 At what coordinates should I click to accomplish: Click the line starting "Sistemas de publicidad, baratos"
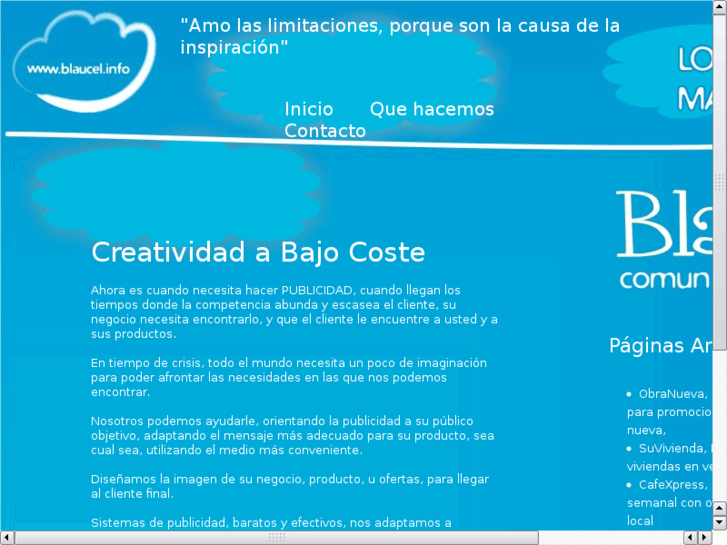[x=271, y=523]
